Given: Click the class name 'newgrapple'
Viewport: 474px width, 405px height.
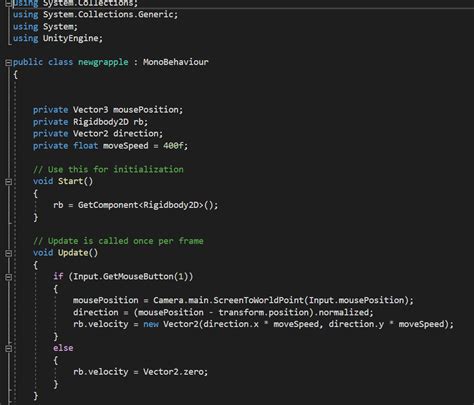Looking at the screenshot, I should [x=103, y=62].
